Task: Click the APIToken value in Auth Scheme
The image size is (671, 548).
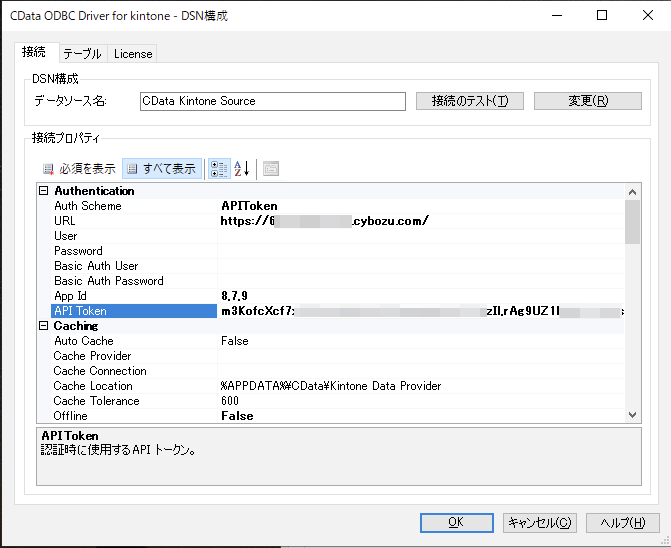Action: 249,206
